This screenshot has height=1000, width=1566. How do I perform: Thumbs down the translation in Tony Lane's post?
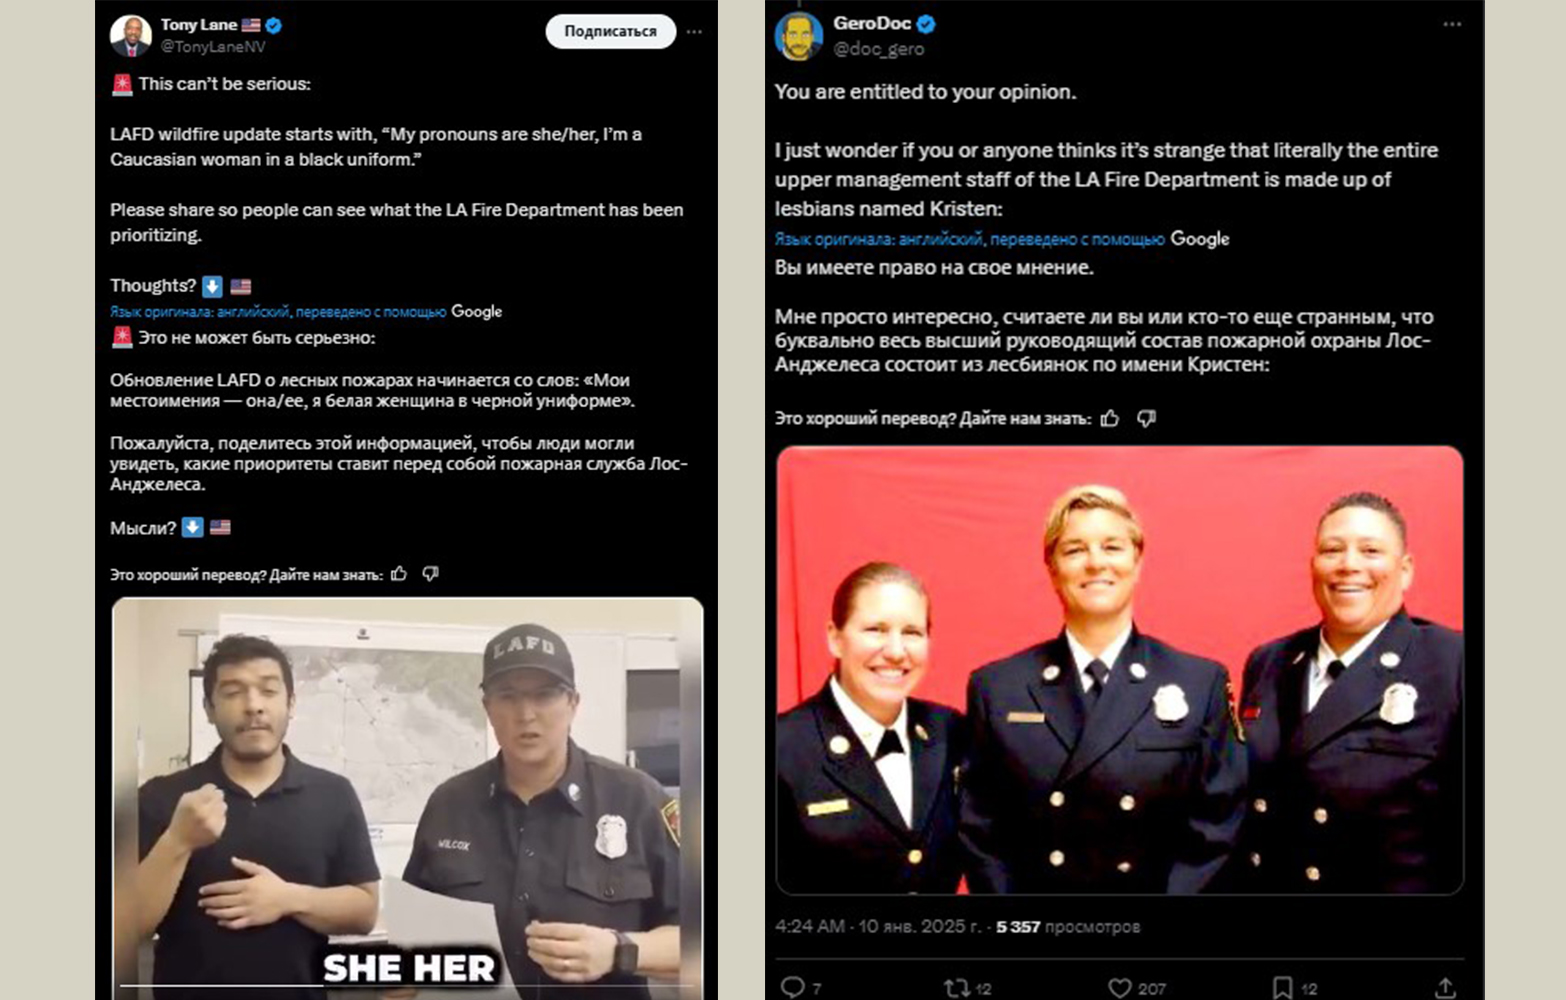[x=430, y=574]
